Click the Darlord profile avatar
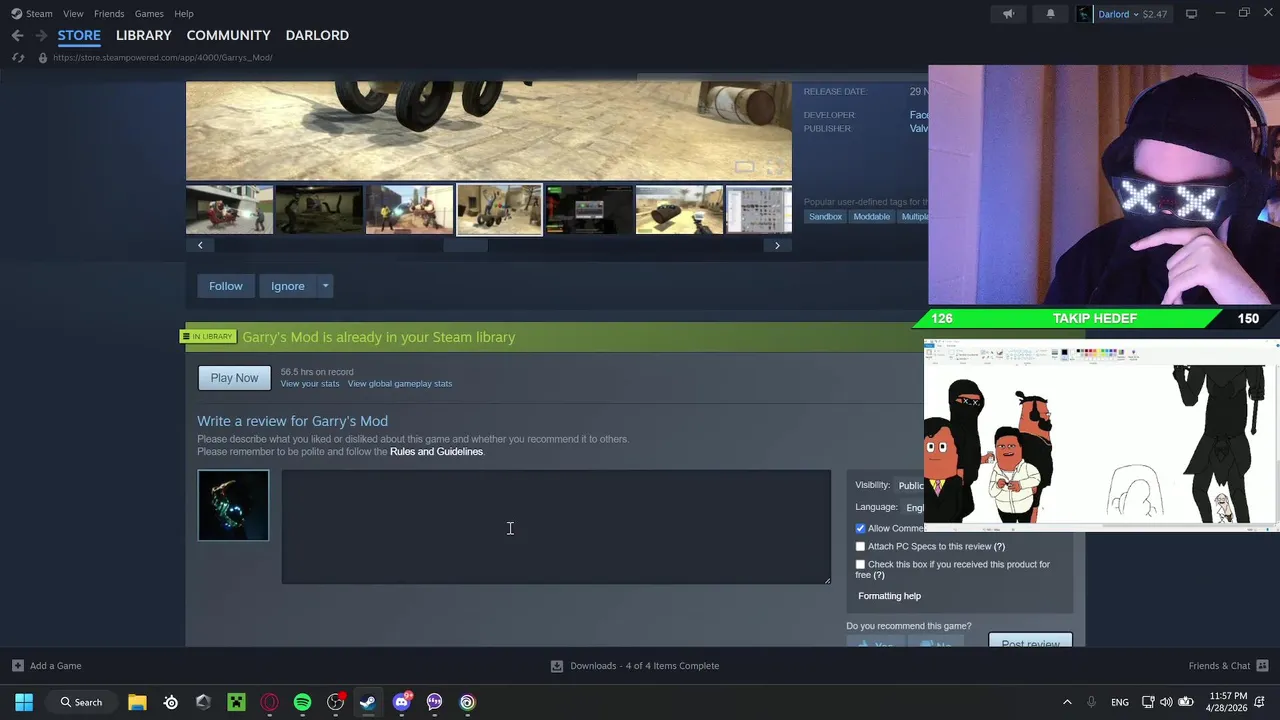 (1085, 14)
